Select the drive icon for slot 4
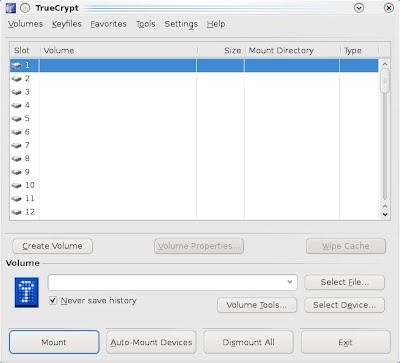This screenshot has width=400, height=363. tap(16, 106)
